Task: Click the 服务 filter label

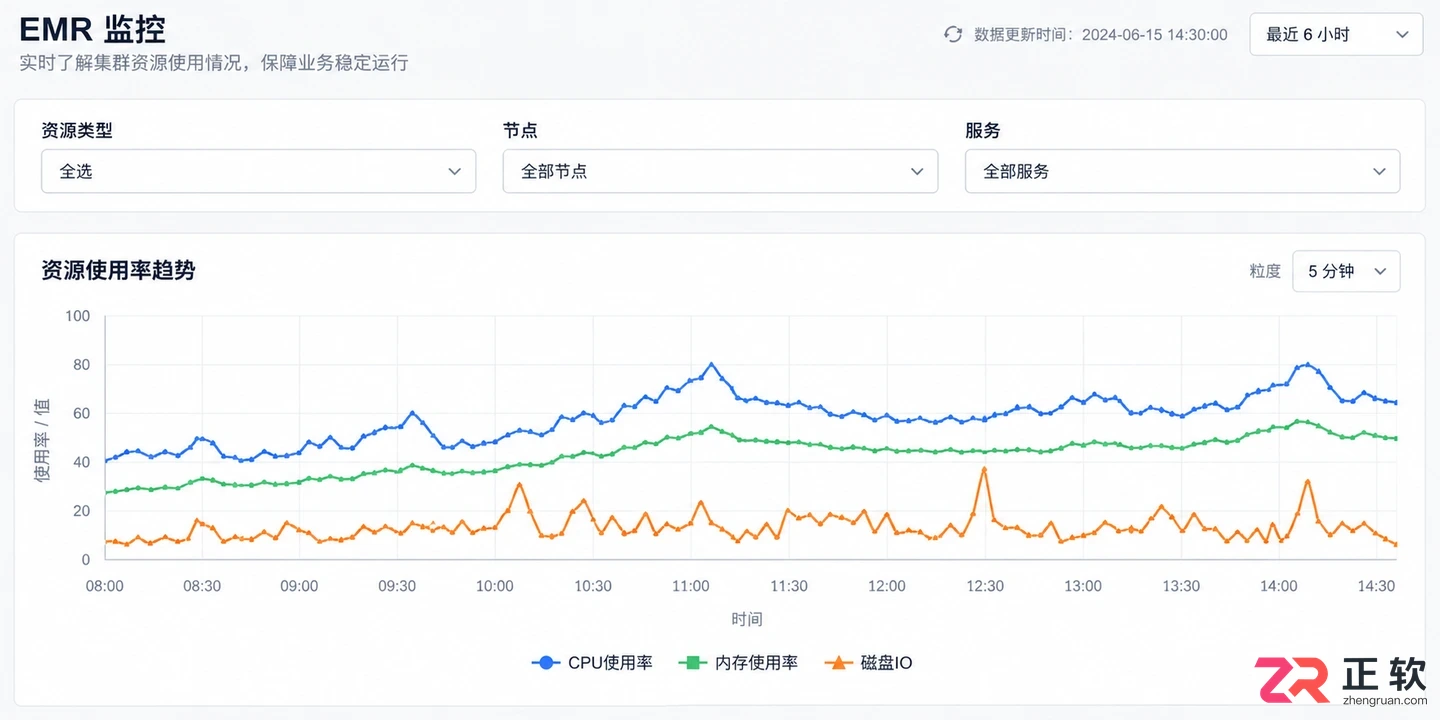Action: [983, 130]
